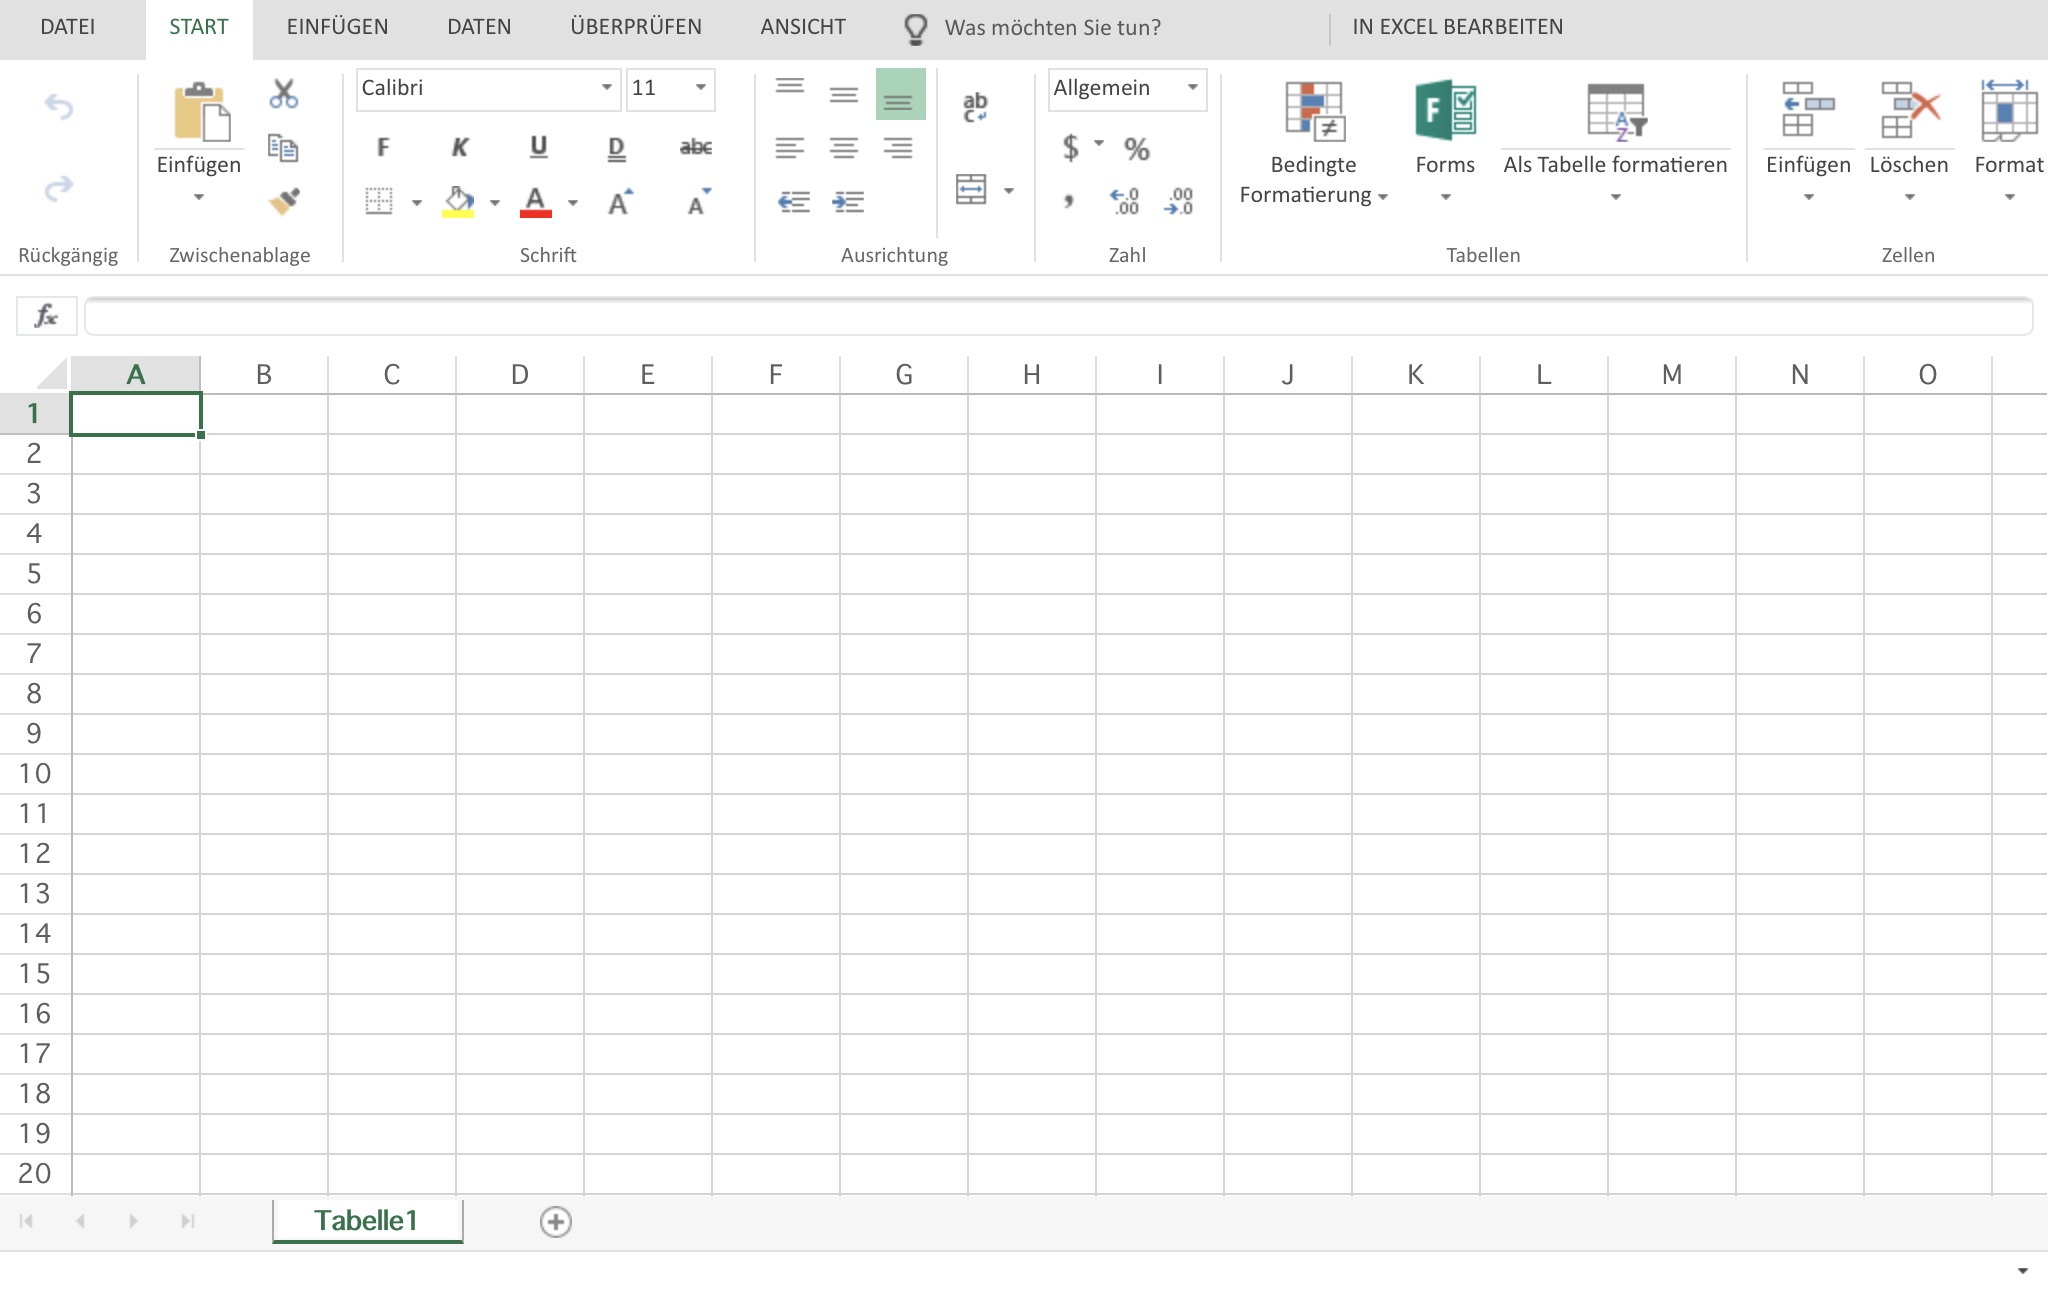Click the fx insert function button

(46, 316)
